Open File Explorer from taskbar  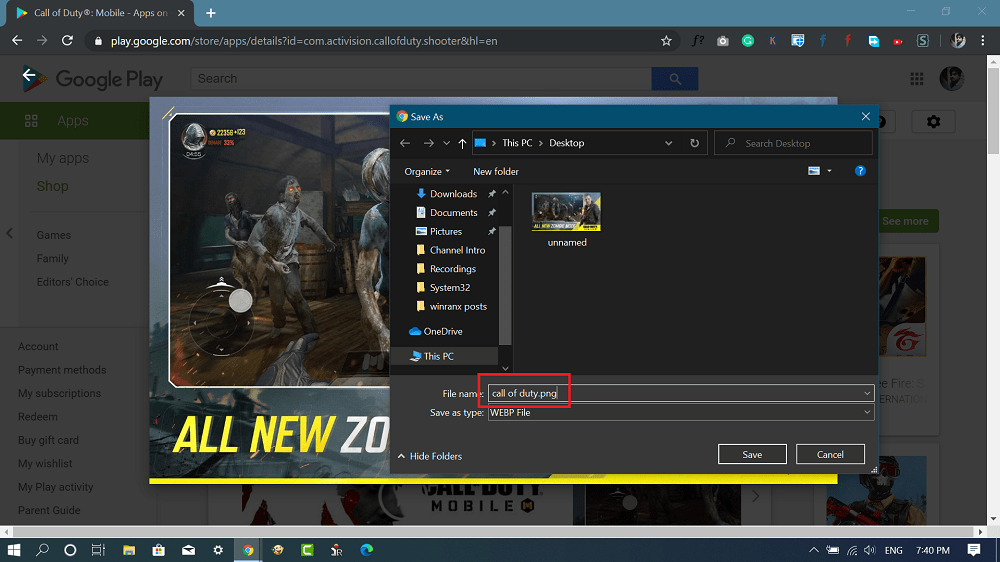(x=129, y=550)
